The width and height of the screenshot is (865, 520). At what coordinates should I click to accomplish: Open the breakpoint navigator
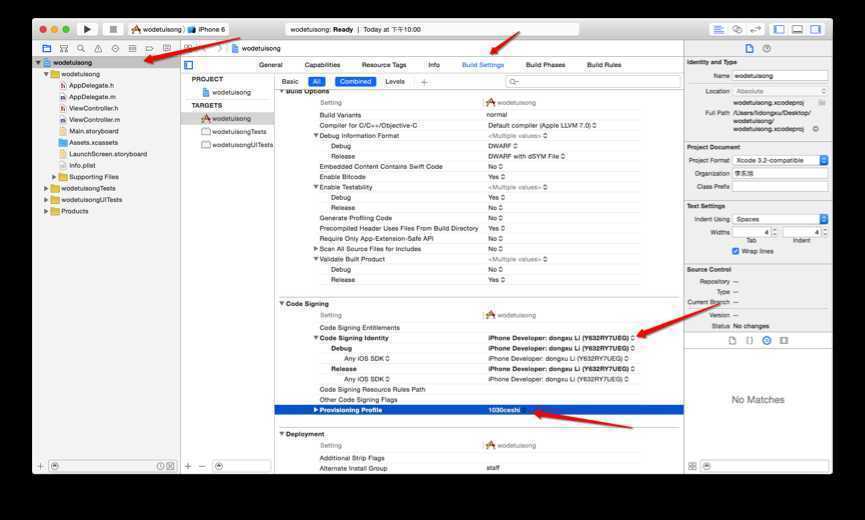tap(149, 49)
